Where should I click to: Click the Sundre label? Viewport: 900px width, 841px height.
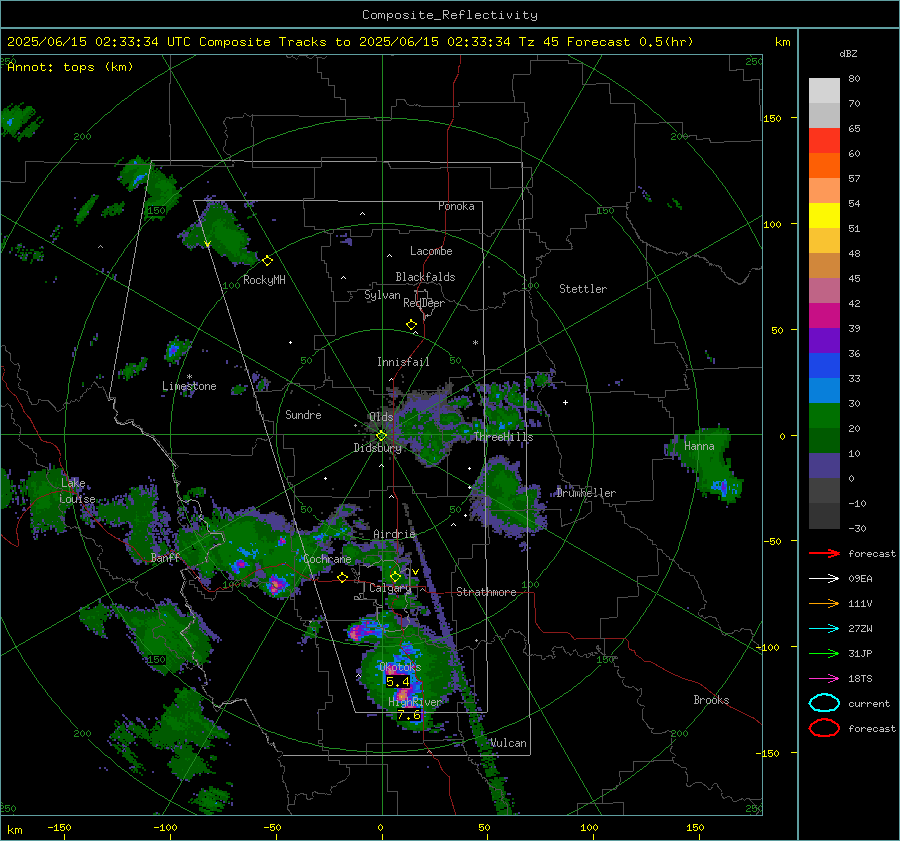(303, 415)
